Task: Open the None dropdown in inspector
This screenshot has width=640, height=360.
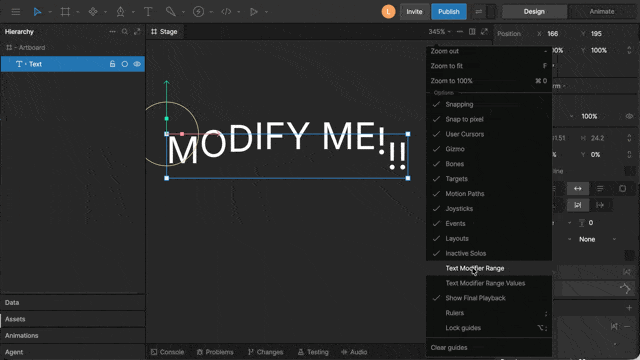Action: click(597, 239)
